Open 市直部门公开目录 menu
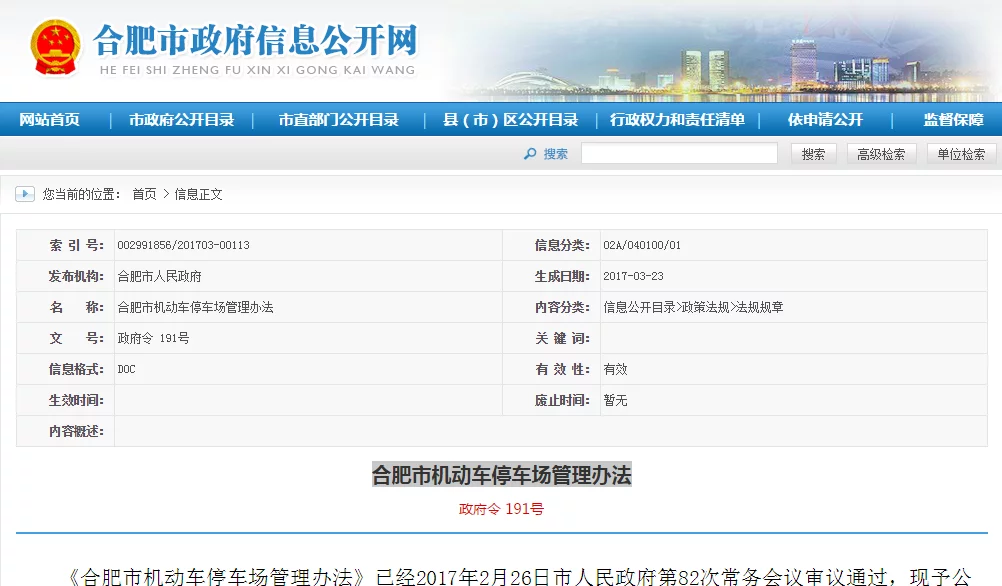 point(338,120)
